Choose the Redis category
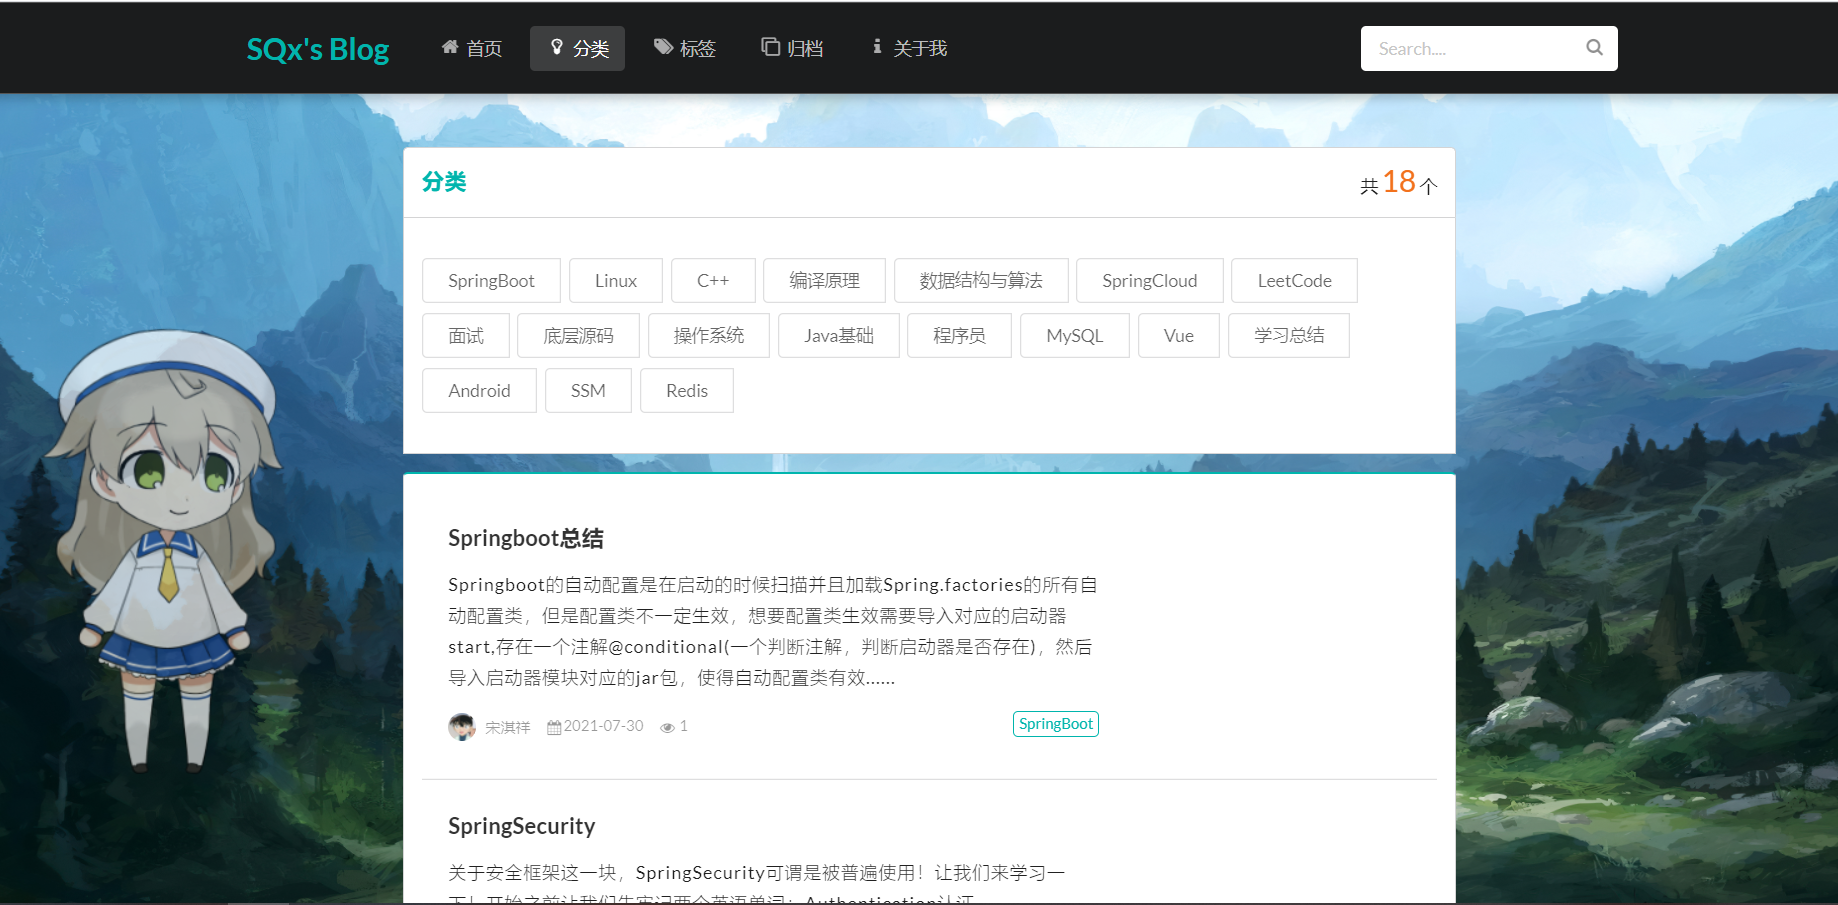Image resolution: width=1838 pixels, height=905 pixels. [686, 390]
